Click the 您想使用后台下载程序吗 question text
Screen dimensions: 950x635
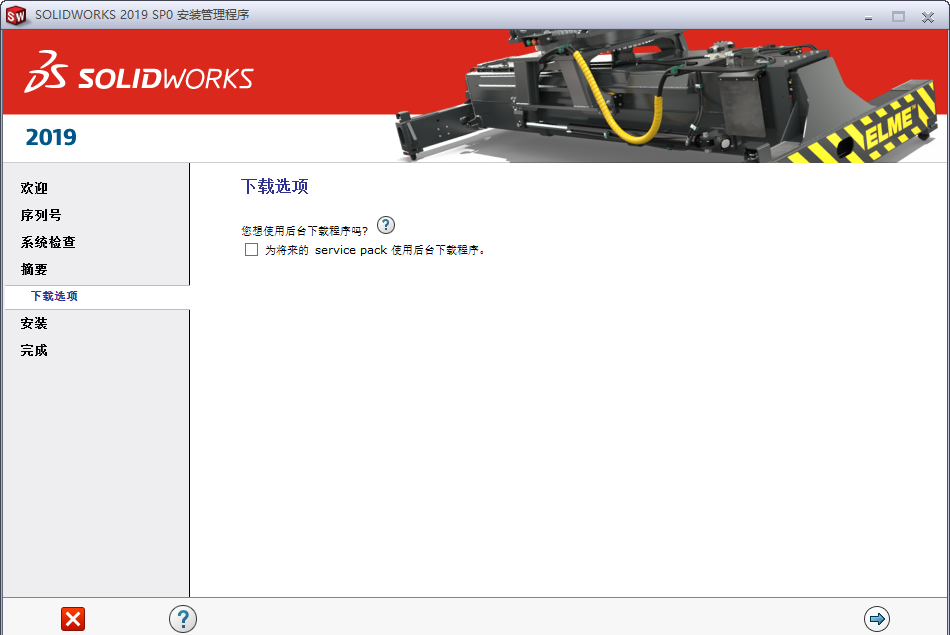(304, 231)
